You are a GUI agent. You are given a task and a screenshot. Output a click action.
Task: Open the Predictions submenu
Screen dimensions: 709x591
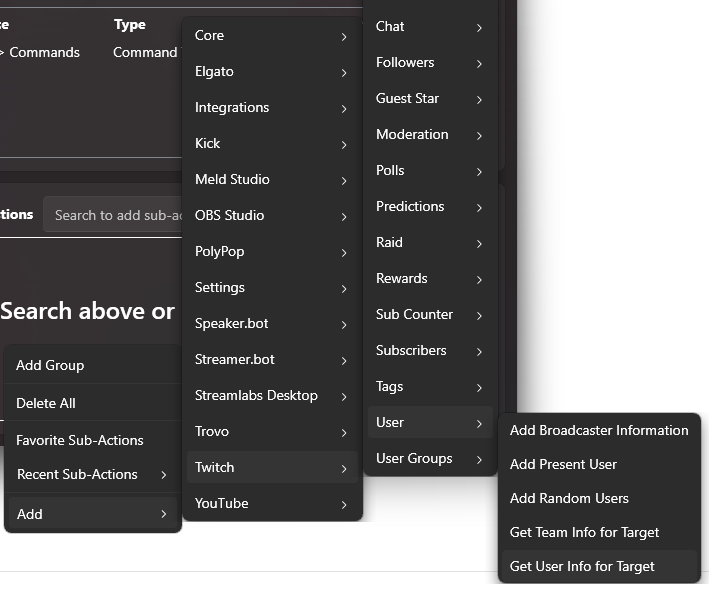pyautogui.click(x=430, y=206)
